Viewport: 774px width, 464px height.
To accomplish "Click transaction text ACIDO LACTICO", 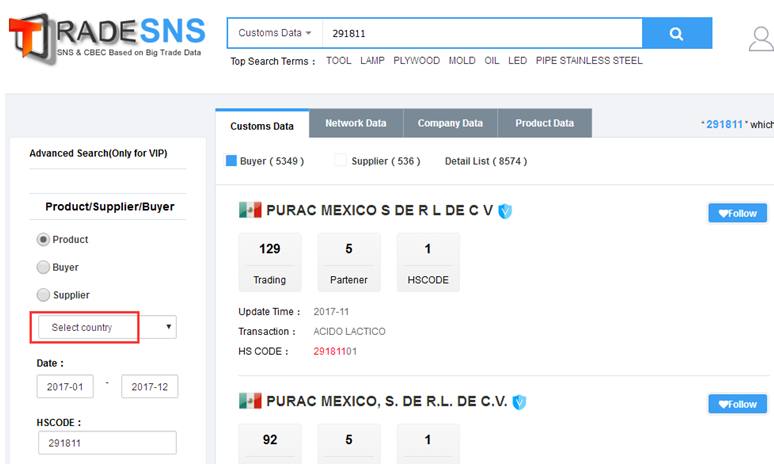I will tap(349, 332).
